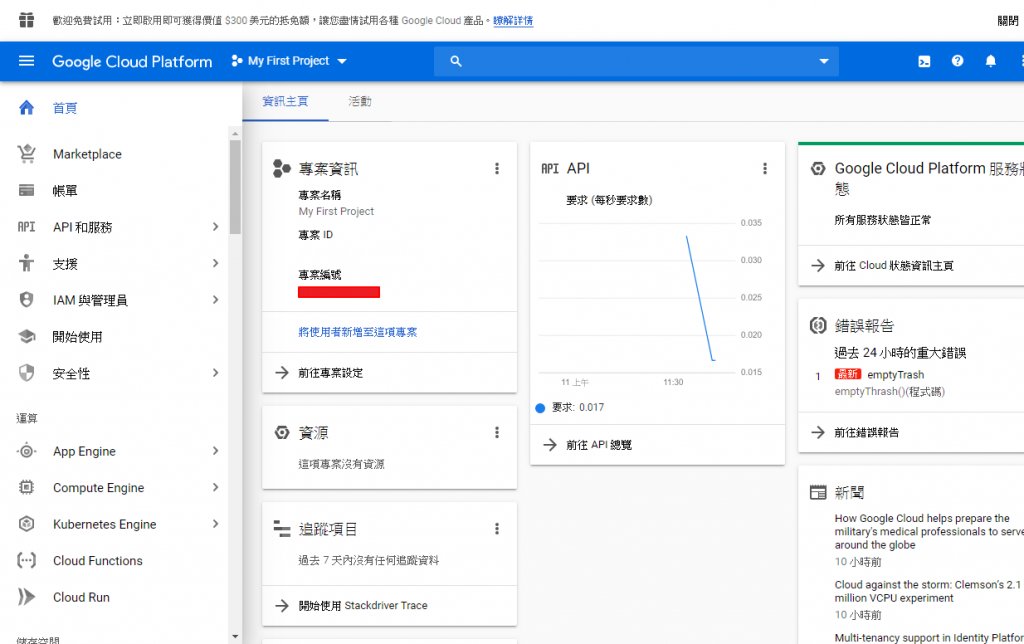Screen dimensions: 1024x644
Task: Click the sidebar scroll down arrow
Action: [235, 636]
